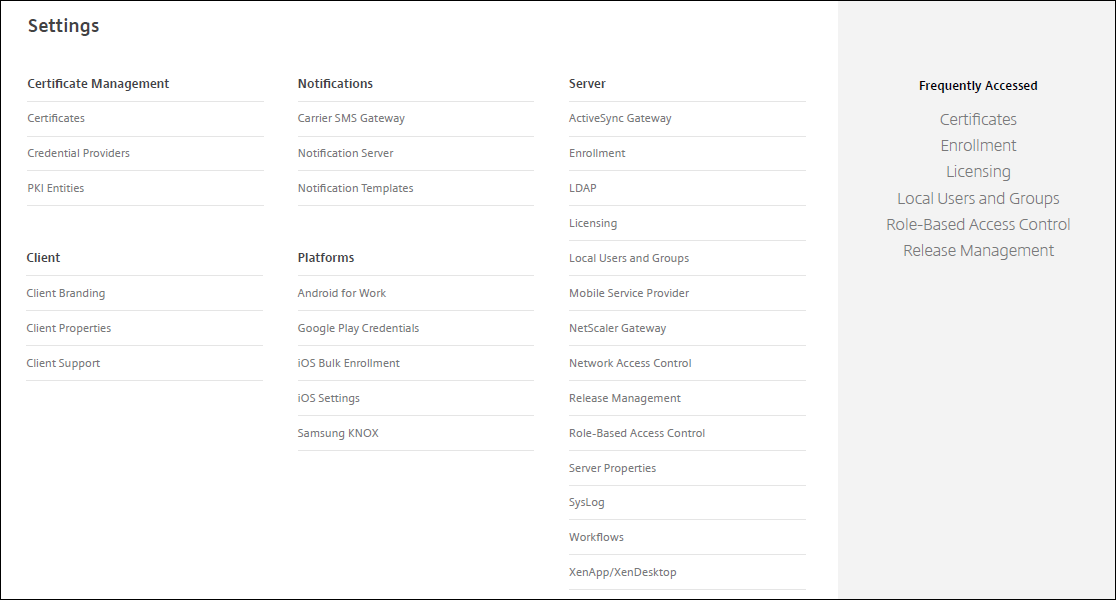Open Android for Work settings
Screen dimensions: 1116x600
[x=341, y=293]
